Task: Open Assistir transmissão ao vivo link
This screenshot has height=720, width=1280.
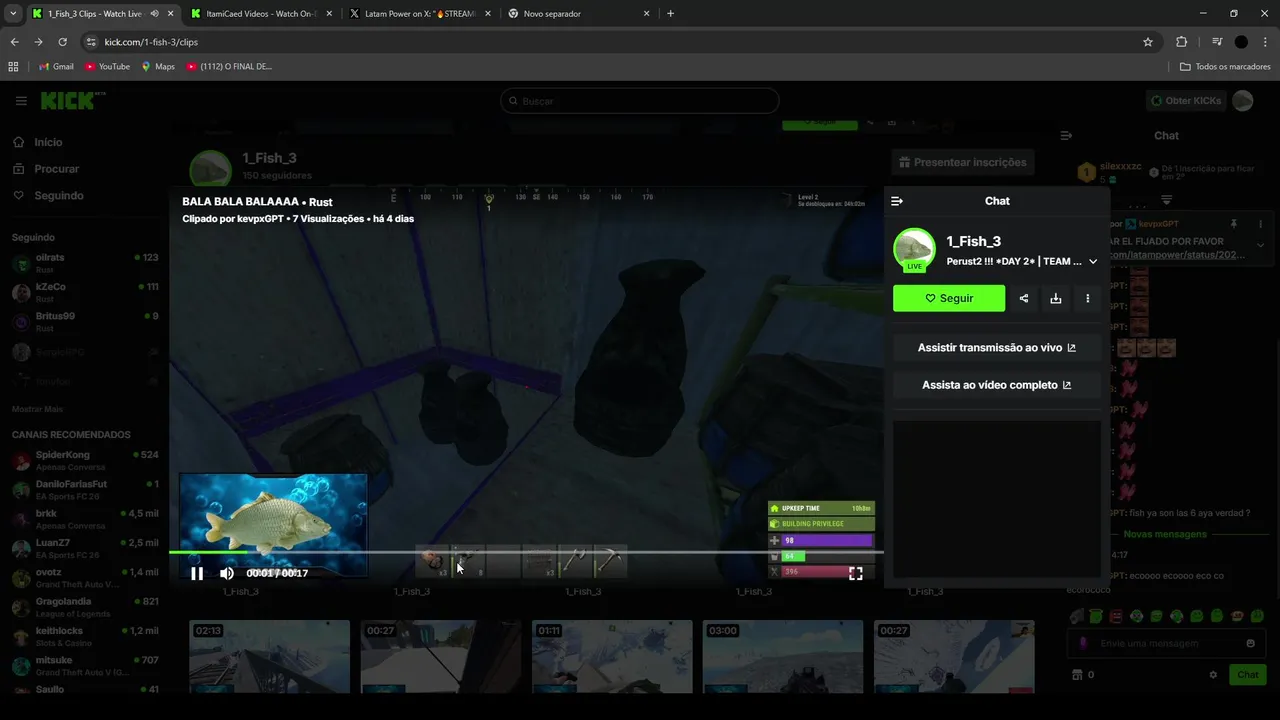Action: pyautogui.click(x=997, y=348)
